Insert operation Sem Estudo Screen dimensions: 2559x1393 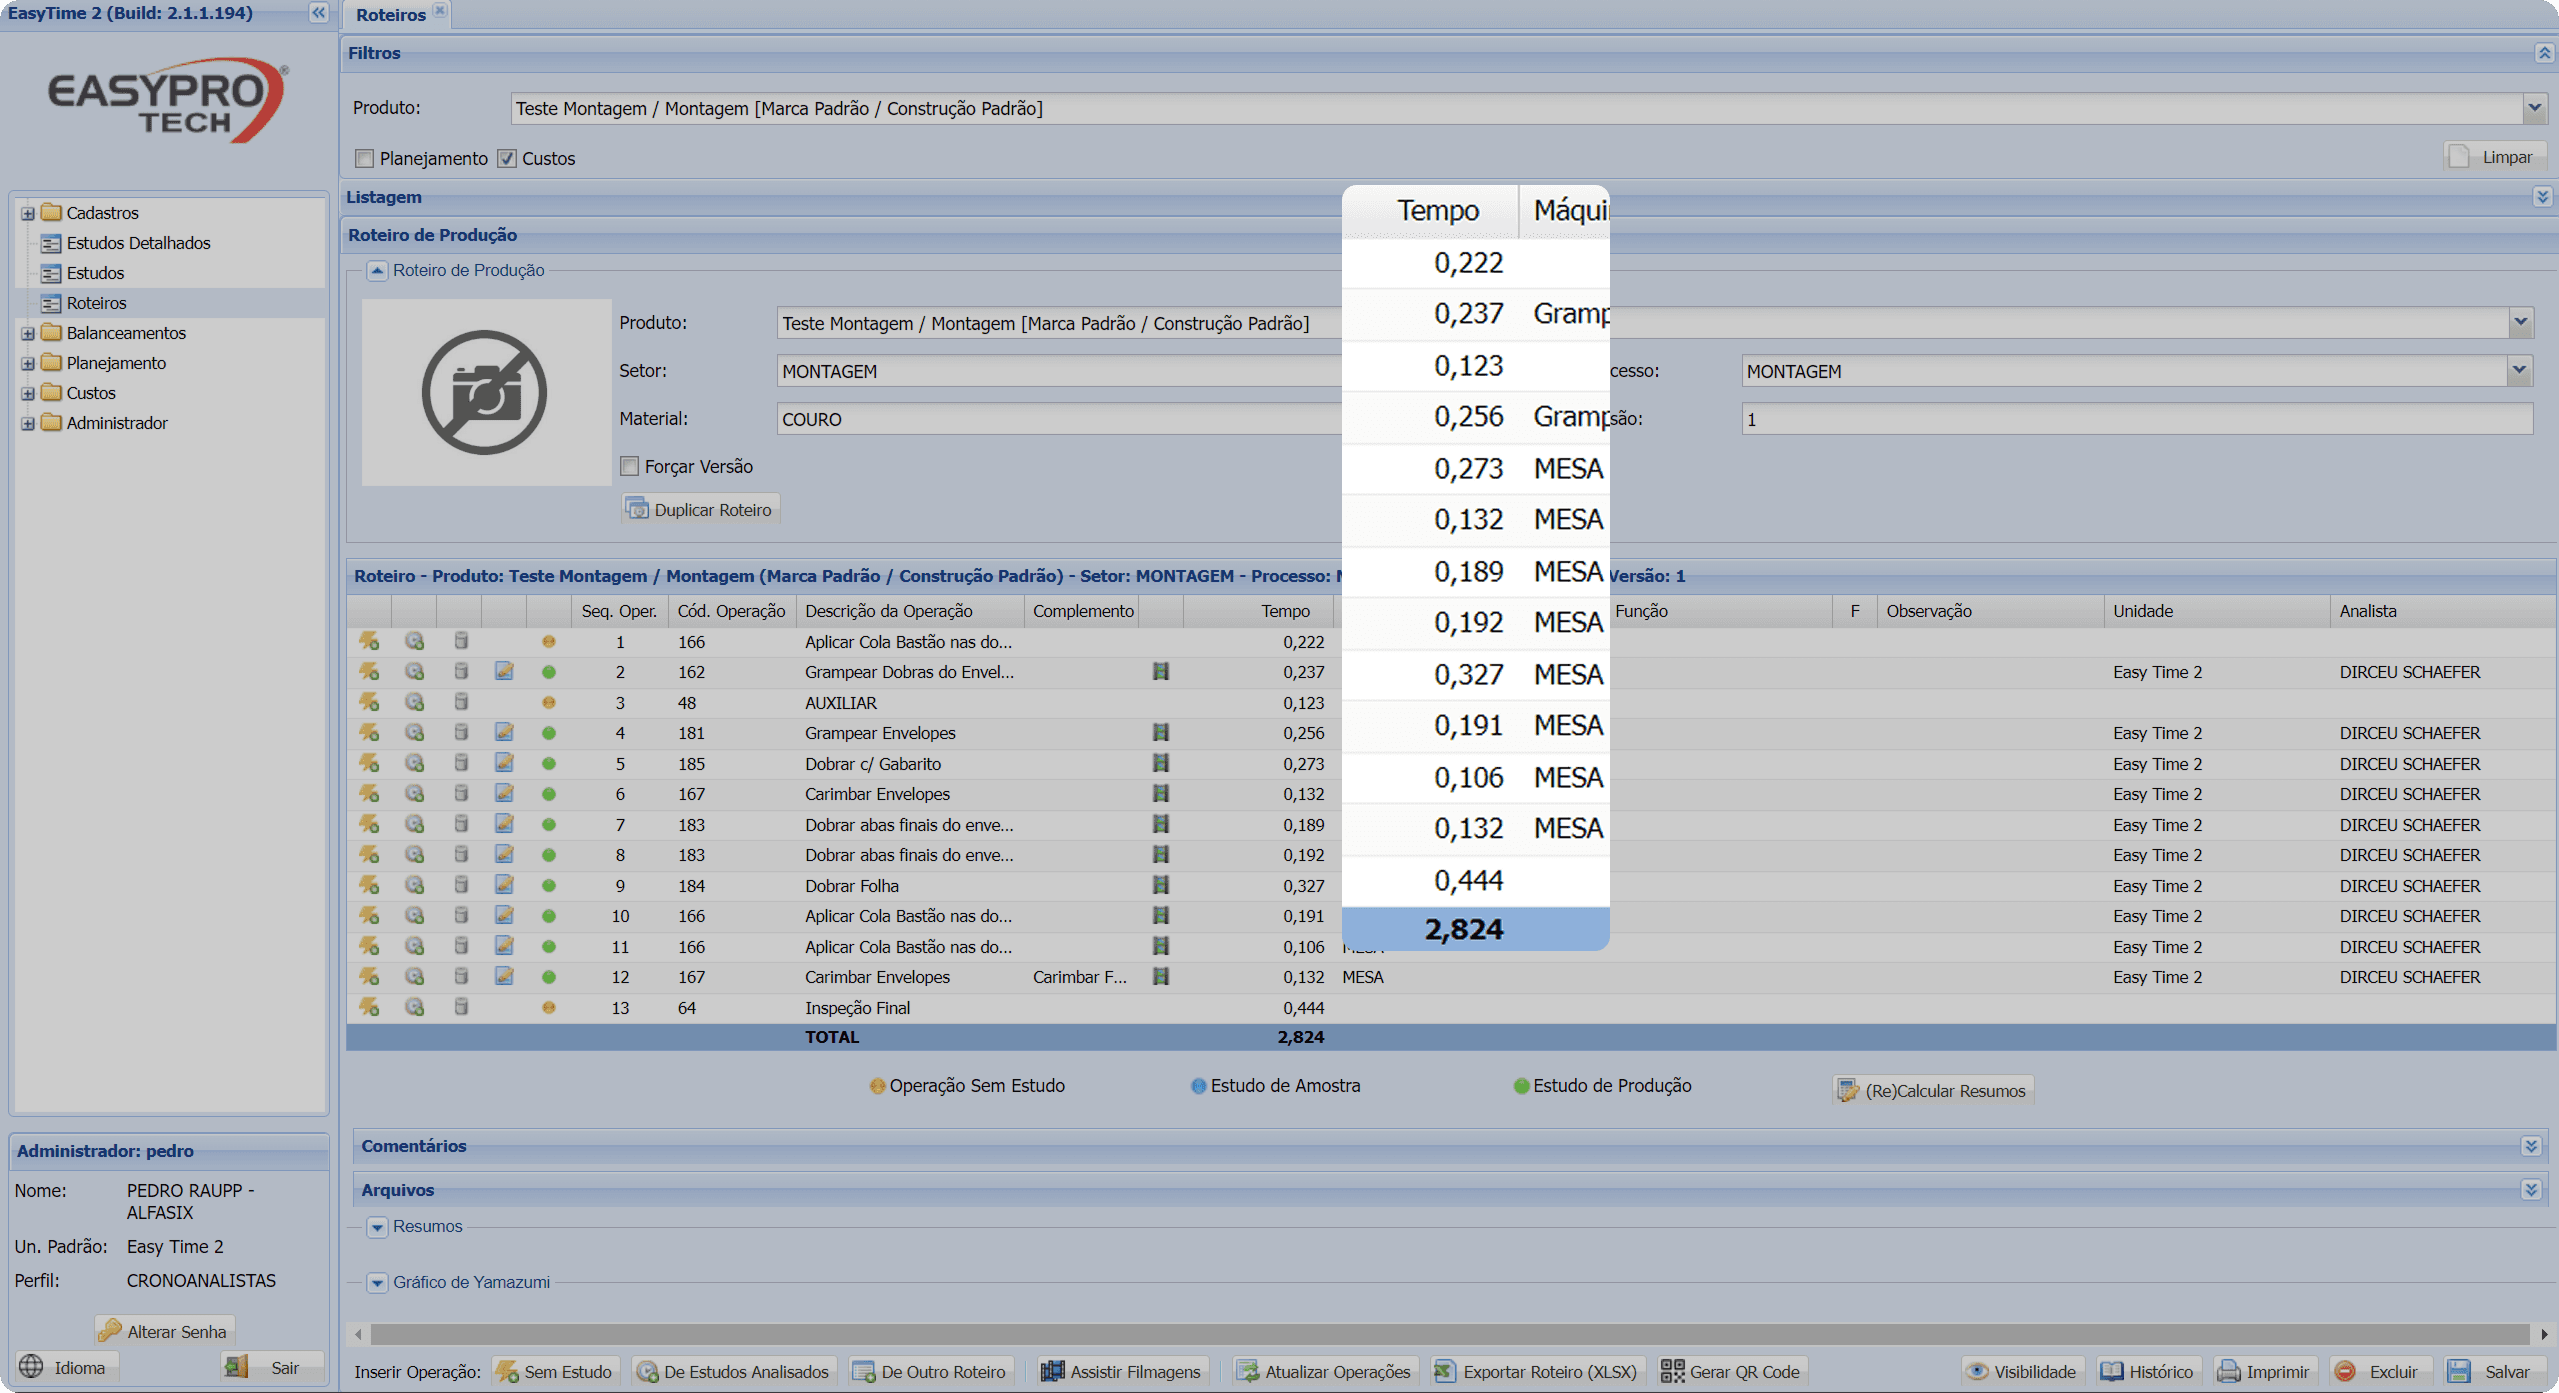pos(556,1372)
